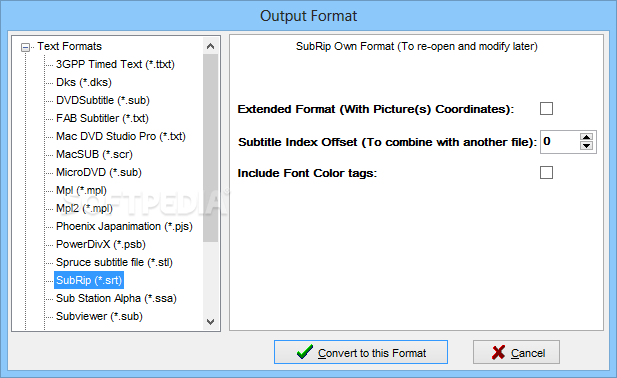Click the format list scrollbar thumb
The image size is (617, 378).
pyautogui.click(x=211, y=148)
